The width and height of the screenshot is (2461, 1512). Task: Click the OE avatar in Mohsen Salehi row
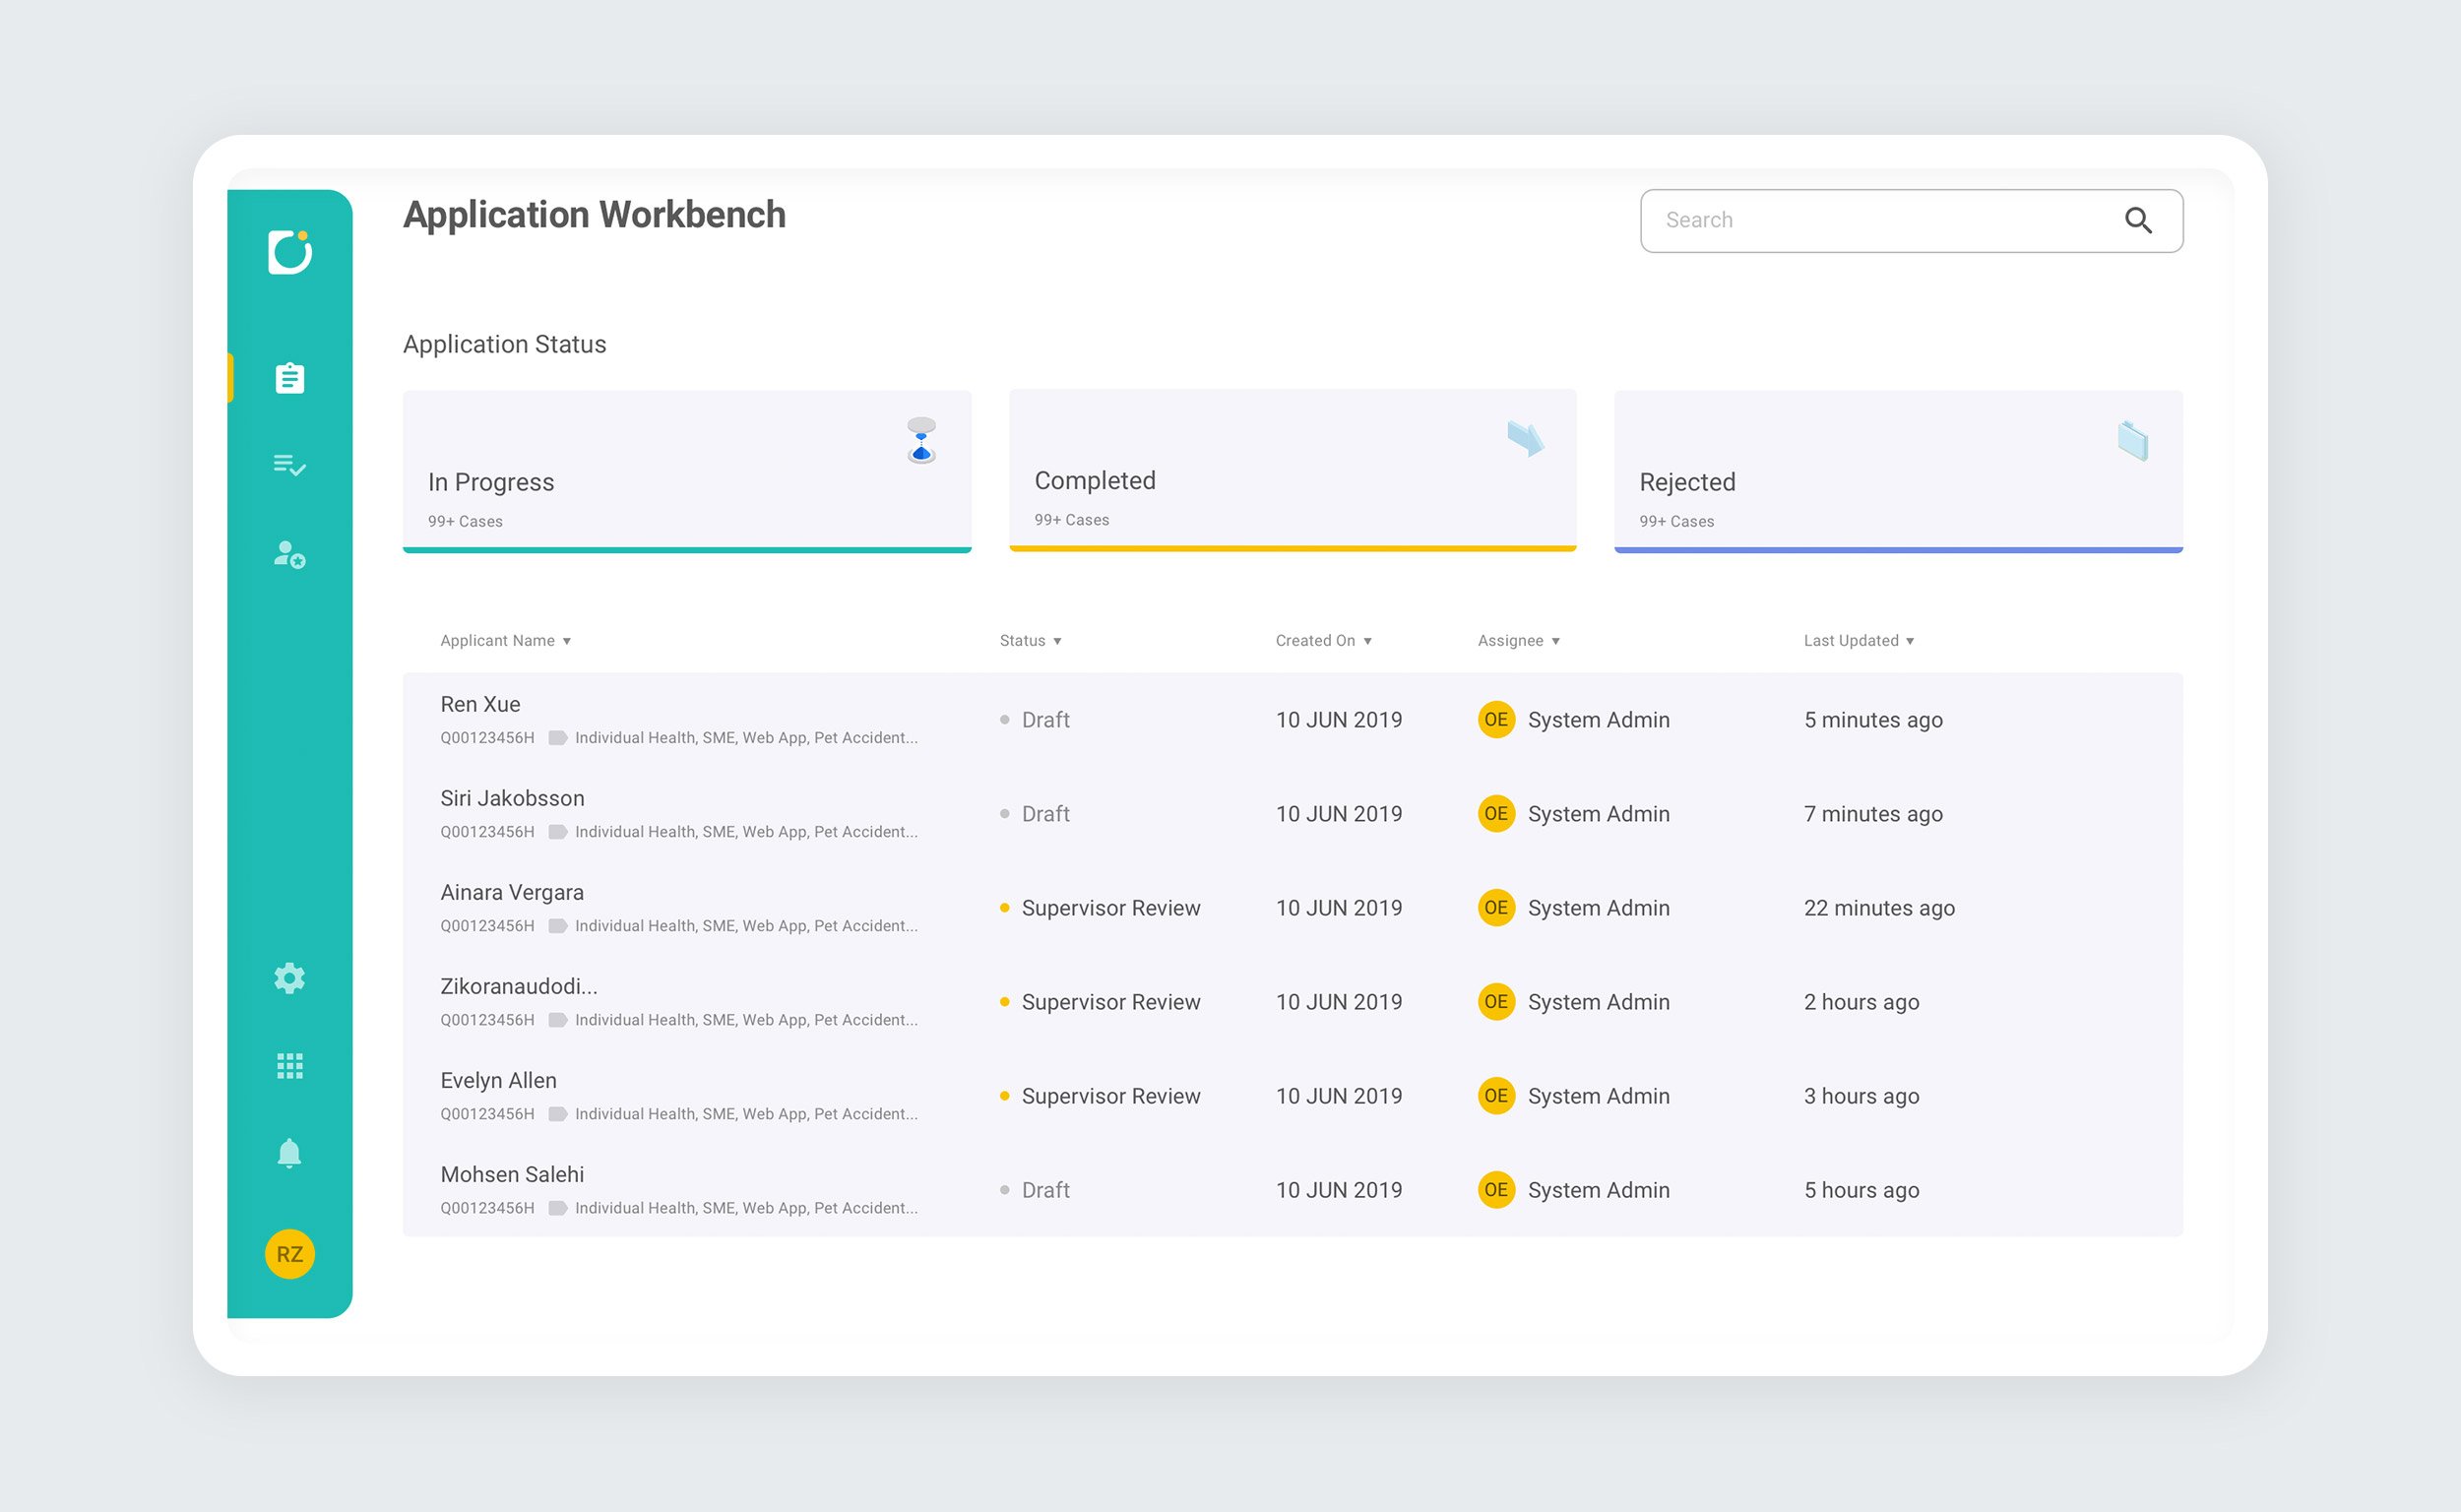[x=1496, y=1189]
